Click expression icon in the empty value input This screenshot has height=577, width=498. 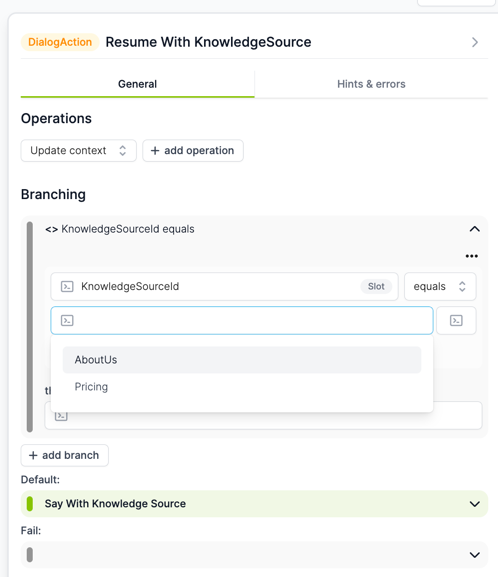pos(67,321)
